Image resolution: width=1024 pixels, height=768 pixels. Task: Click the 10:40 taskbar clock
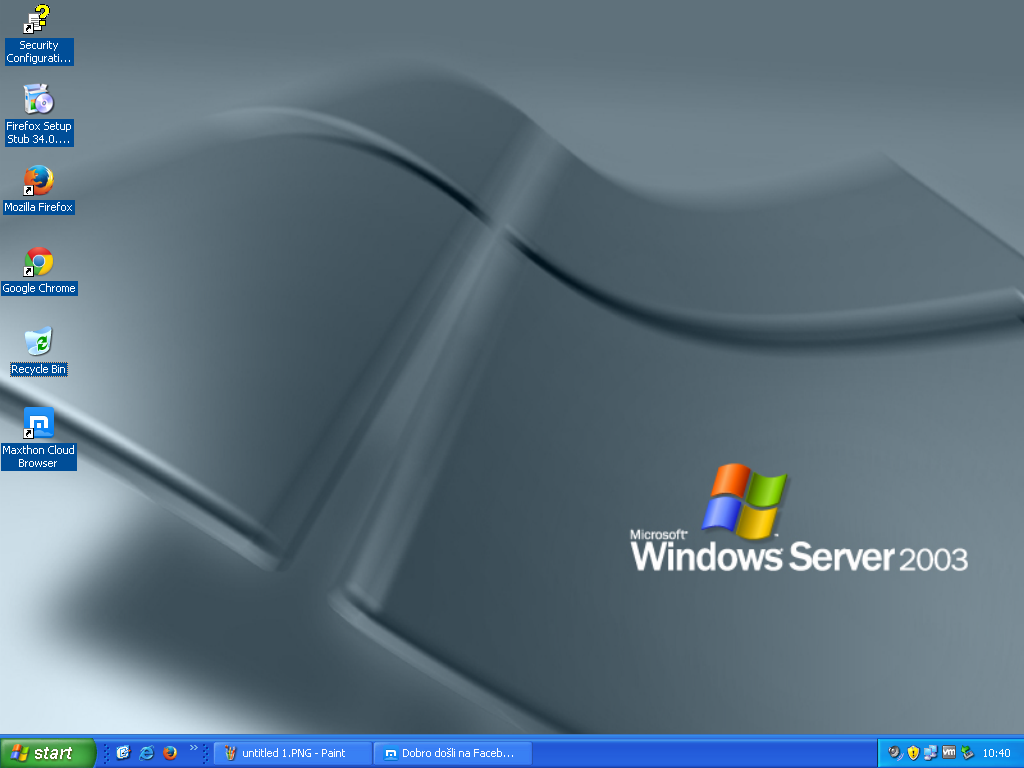point(997,753)
